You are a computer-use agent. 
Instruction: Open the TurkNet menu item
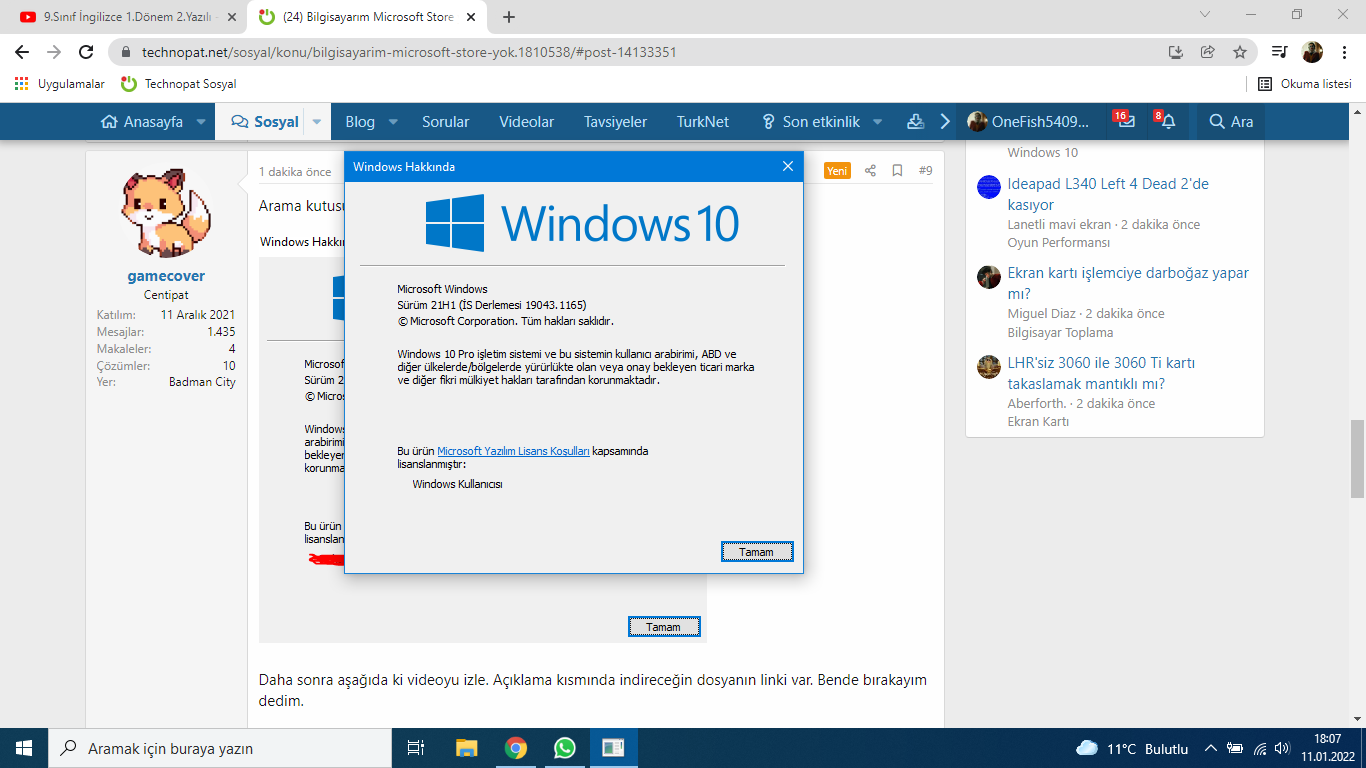tap(703, 122)
